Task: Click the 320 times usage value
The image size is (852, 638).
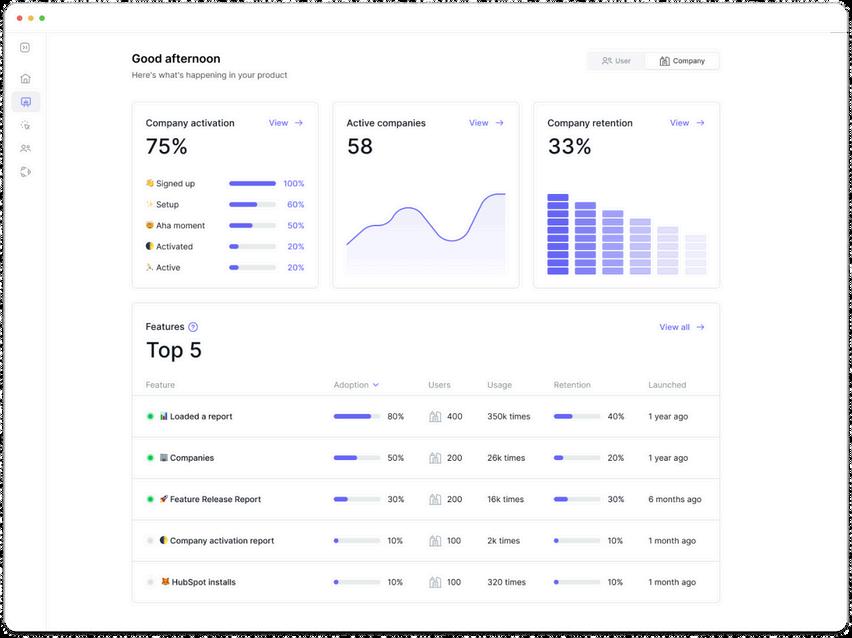Action: click(506, 582)
